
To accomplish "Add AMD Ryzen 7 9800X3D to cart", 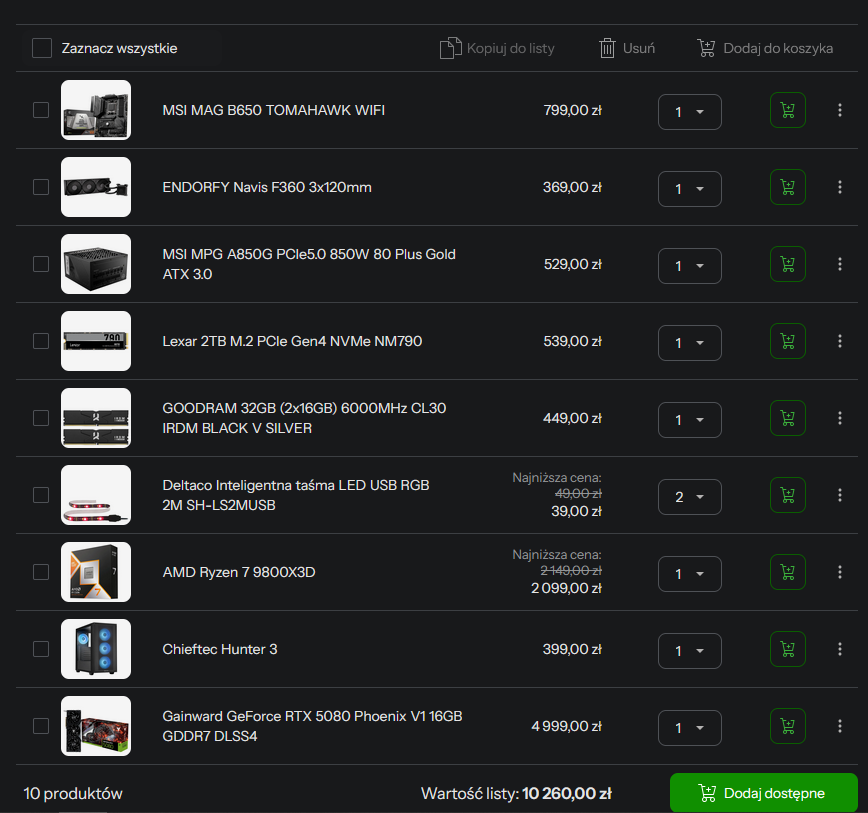I will pos(787,572).
